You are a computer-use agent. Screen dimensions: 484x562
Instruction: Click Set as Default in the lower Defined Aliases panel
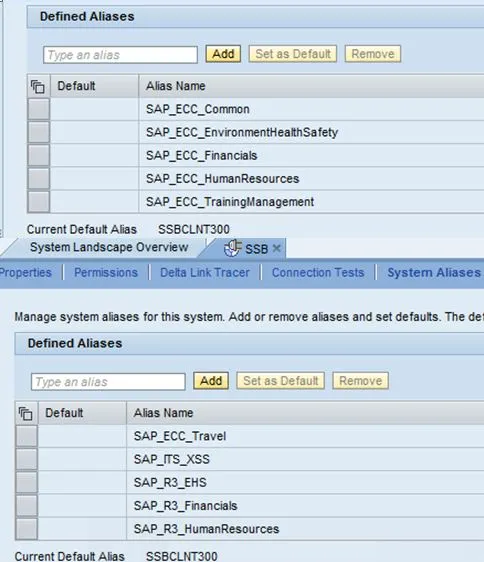pos(281,381)
